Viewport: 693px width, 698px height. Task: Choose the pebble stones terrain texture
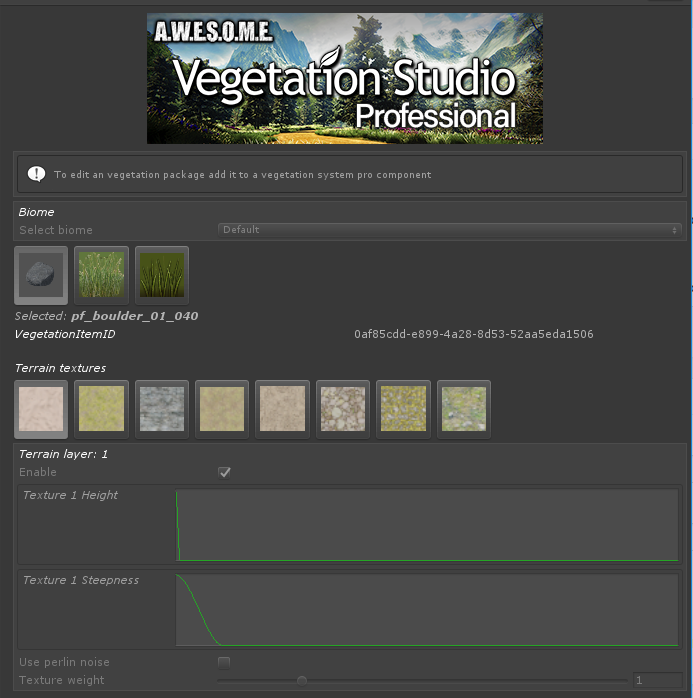(x=343, y=409)
